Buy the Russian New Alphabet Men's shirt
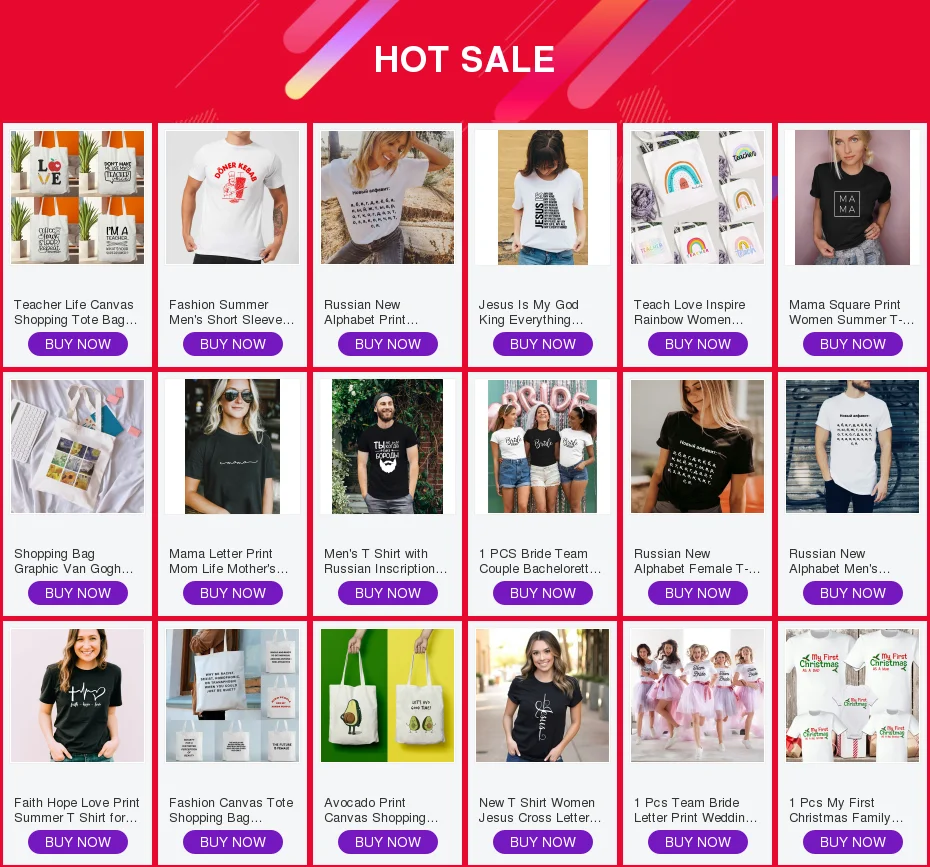 click(852, 593)
